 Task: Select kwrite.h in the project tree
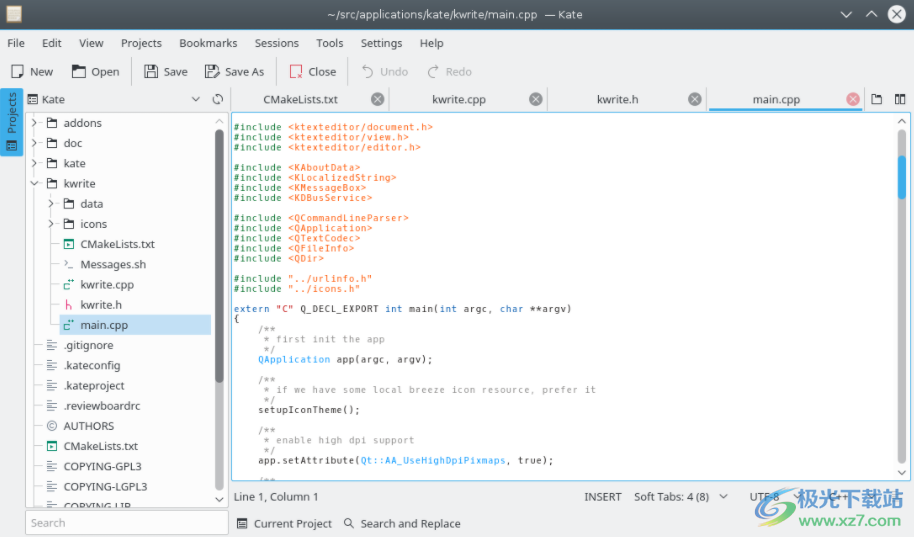tap(101, 305)
